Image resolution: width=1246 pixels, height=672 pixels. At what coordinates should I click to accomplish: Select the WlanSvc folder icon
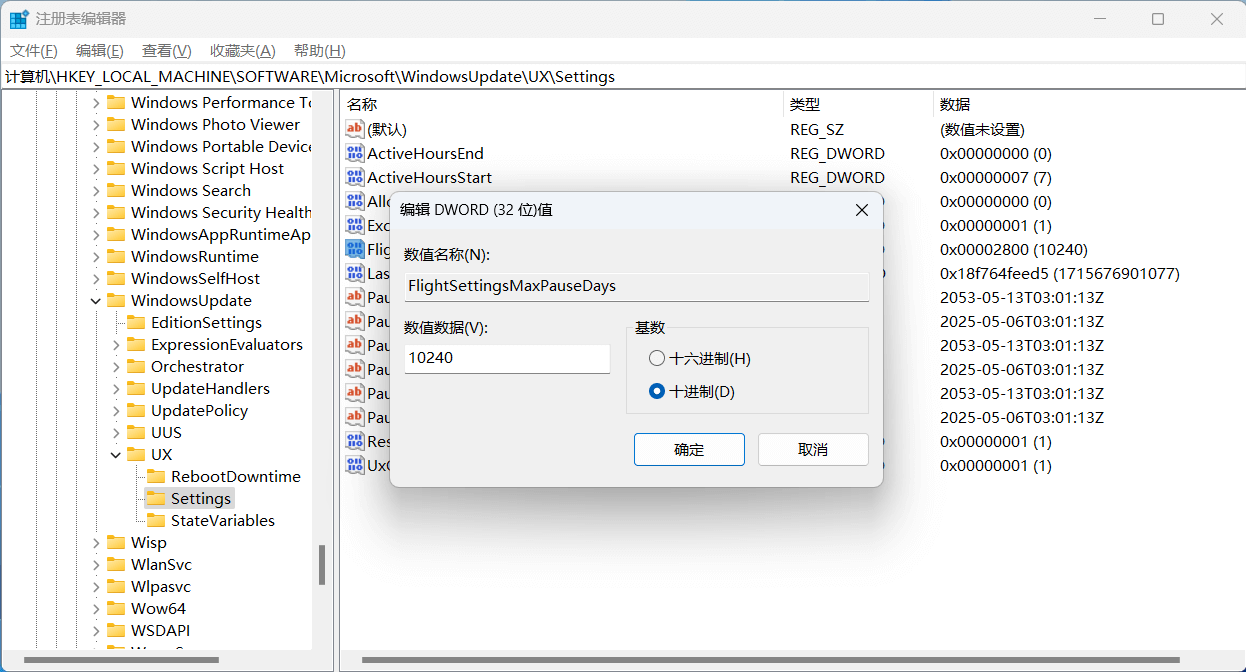pos(116,564)
